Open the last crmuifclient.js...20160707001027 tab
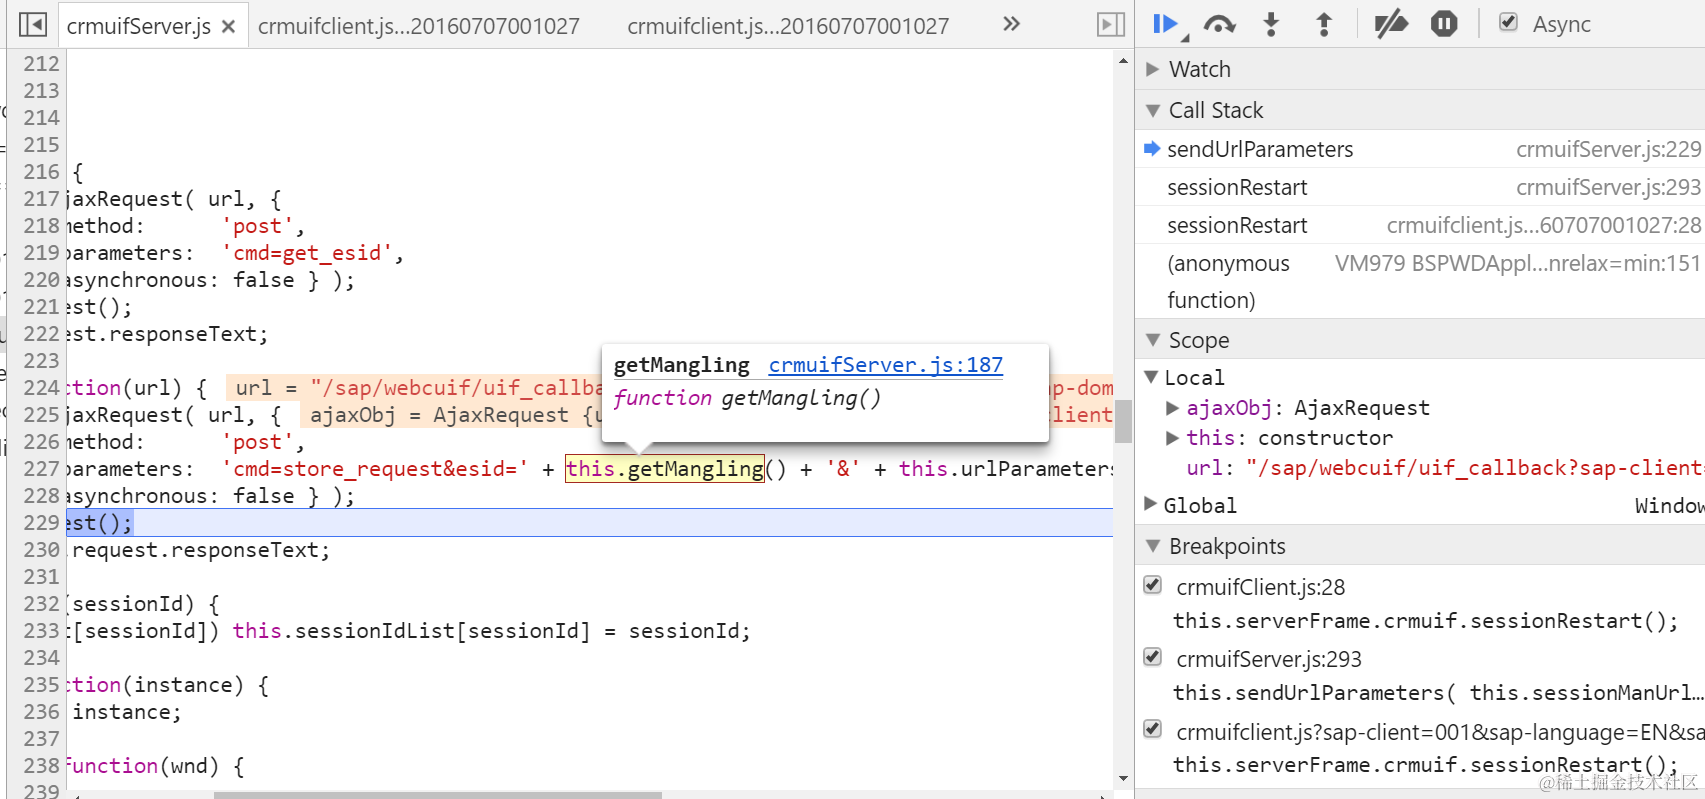The height and width of the screenshot is (799, 1705). (788, 27)
